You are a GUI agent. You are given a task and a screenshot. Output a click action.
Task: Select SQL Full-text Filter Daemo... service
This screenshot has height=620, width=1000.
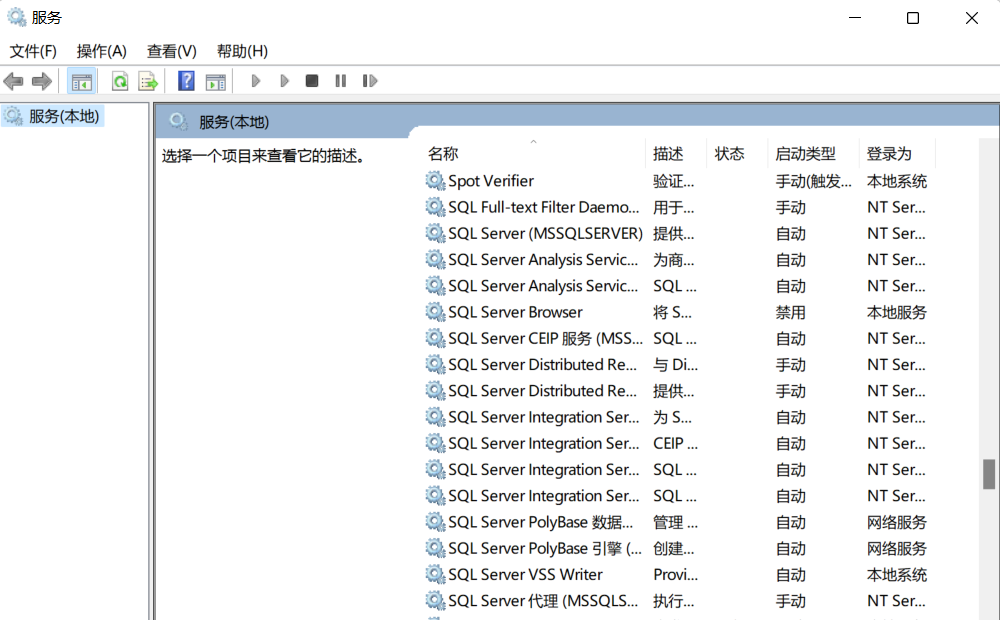tap(543, 207)
